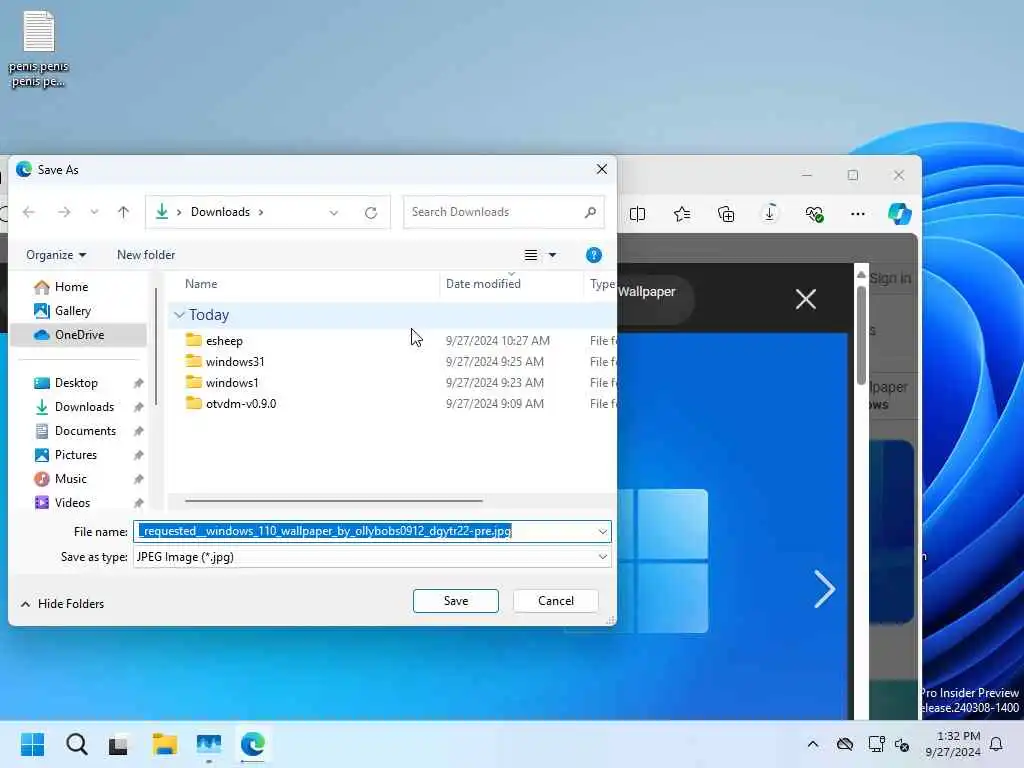1024x768 pixels.
Task: Change view layout icon
Action: (x=531, y=255)
